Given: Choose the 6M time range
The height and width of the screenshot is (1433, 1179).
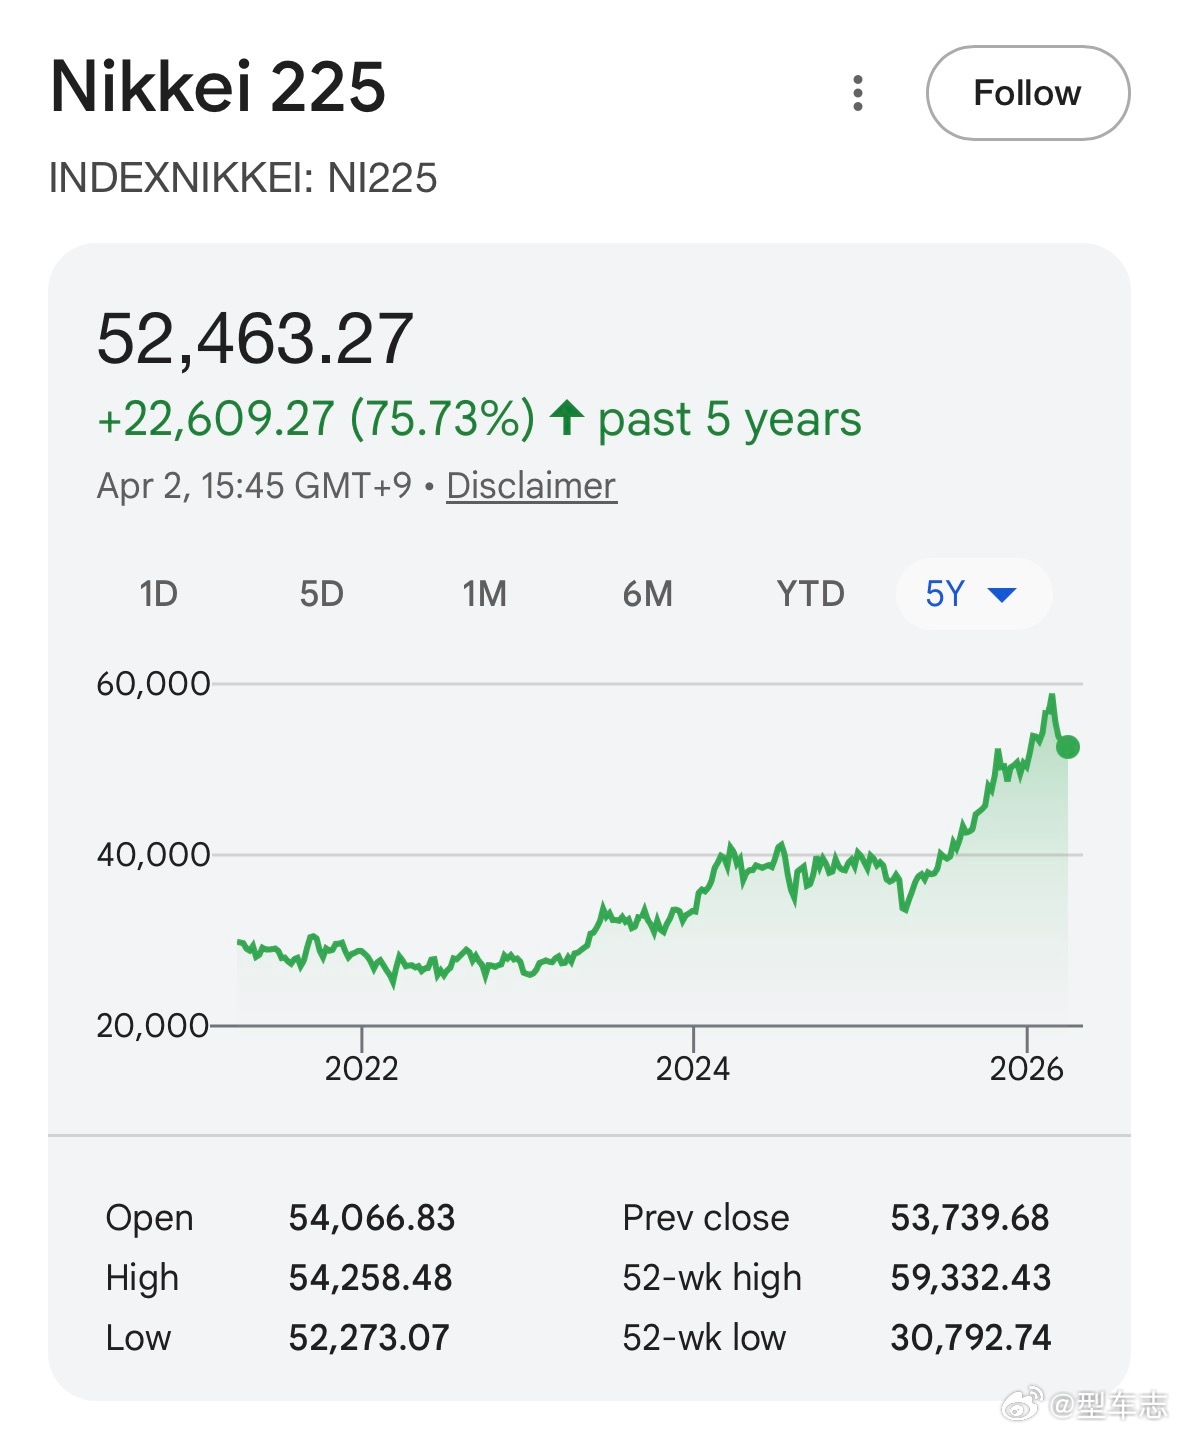Looking at the screenshot, I should click(x=647, y=594).
